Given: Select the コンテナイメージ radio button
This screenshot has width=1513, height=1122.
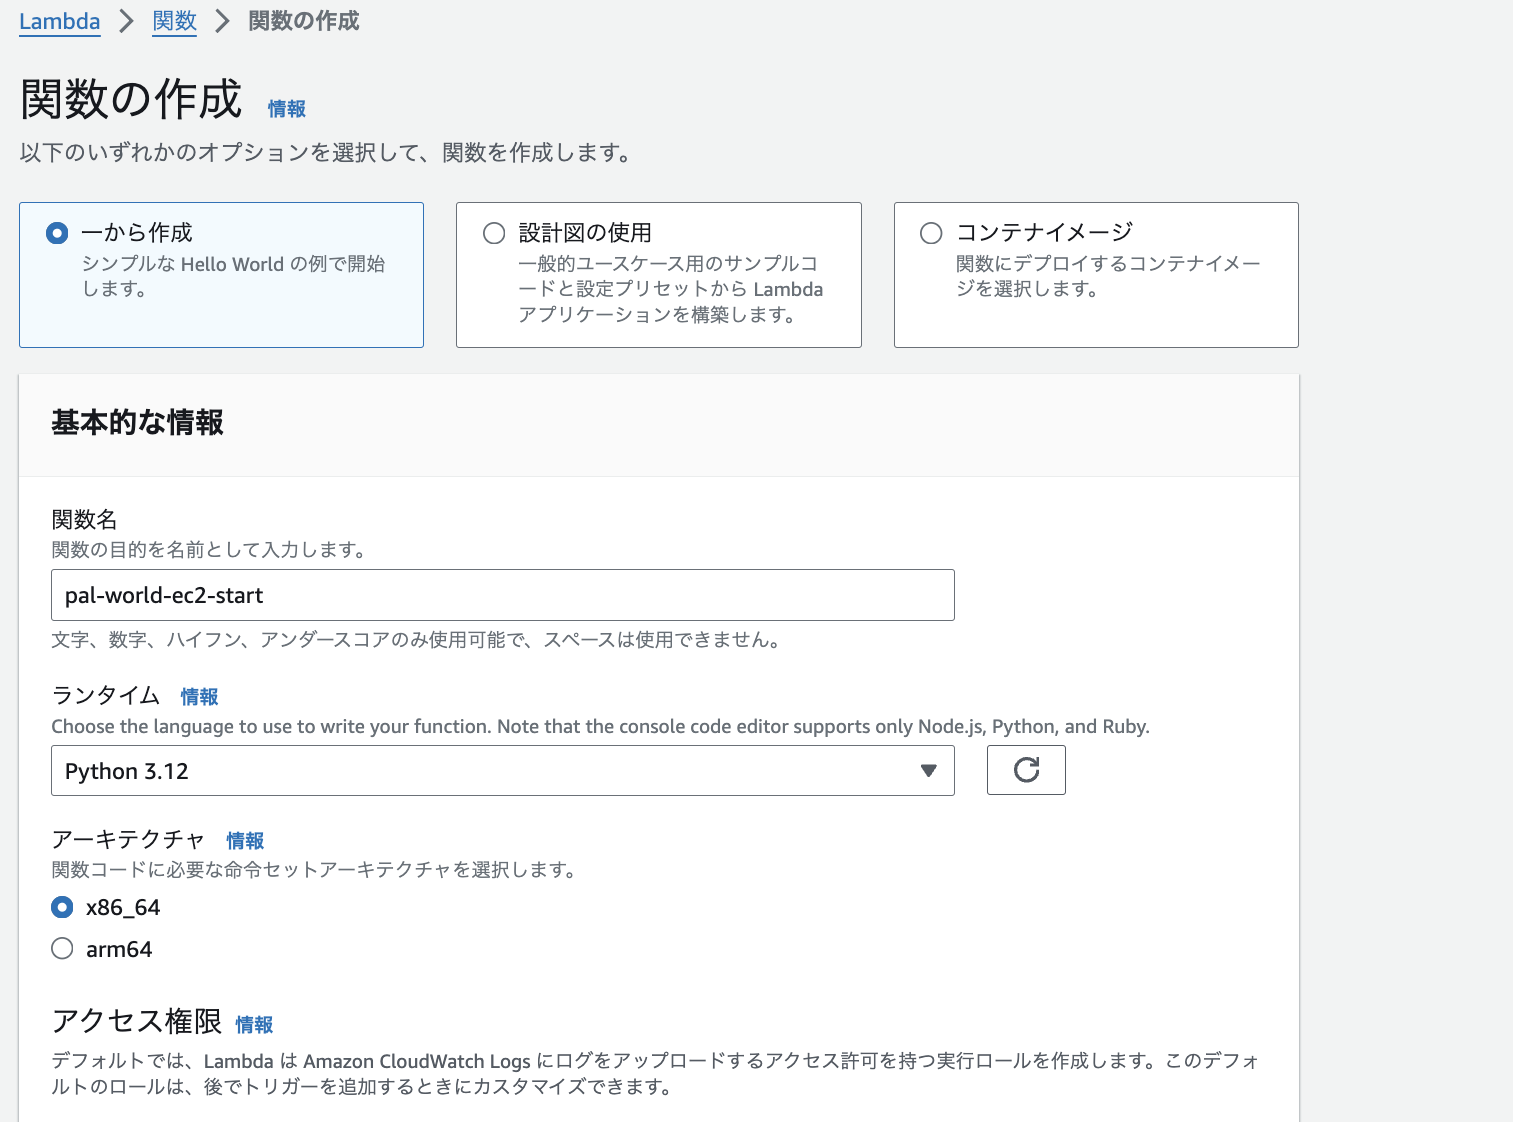Looking at the screenshot, I should [x=931, y=233].
